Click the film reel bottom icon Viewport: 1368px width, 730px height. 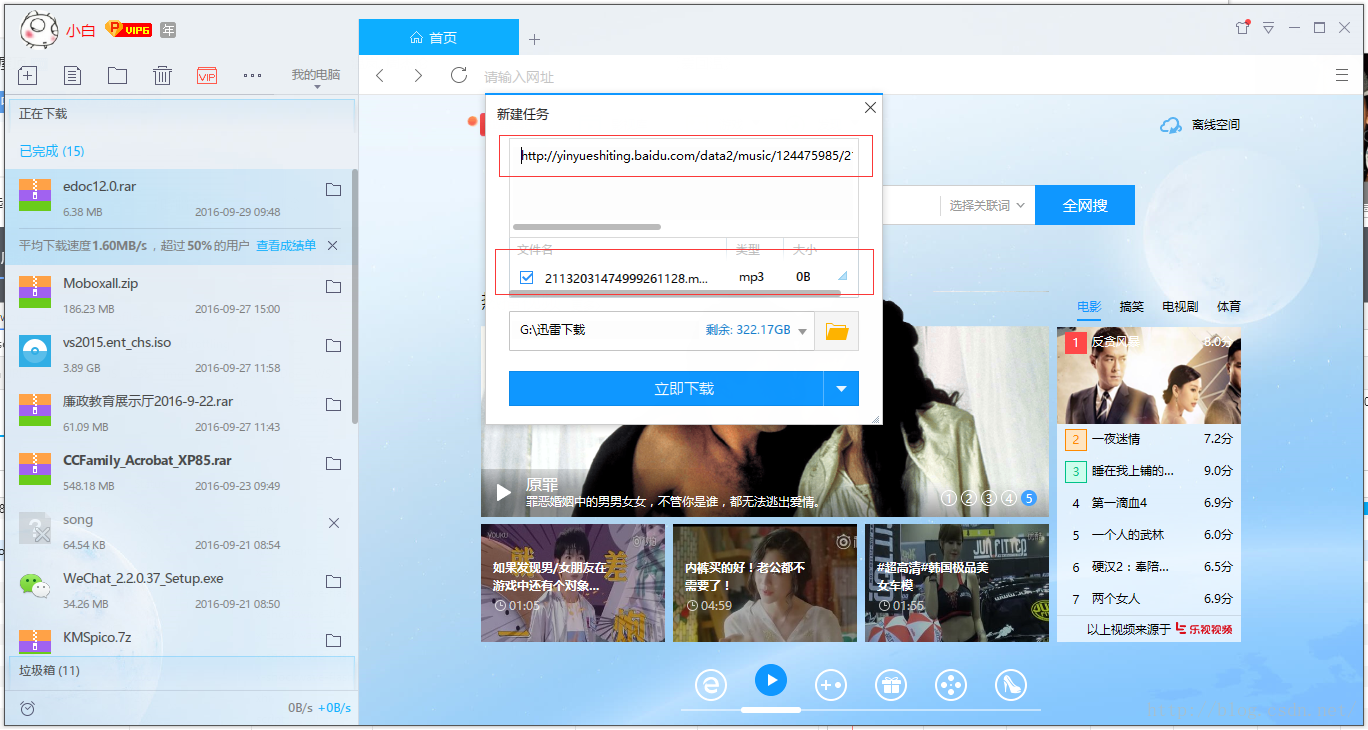(x=950, y=685)
